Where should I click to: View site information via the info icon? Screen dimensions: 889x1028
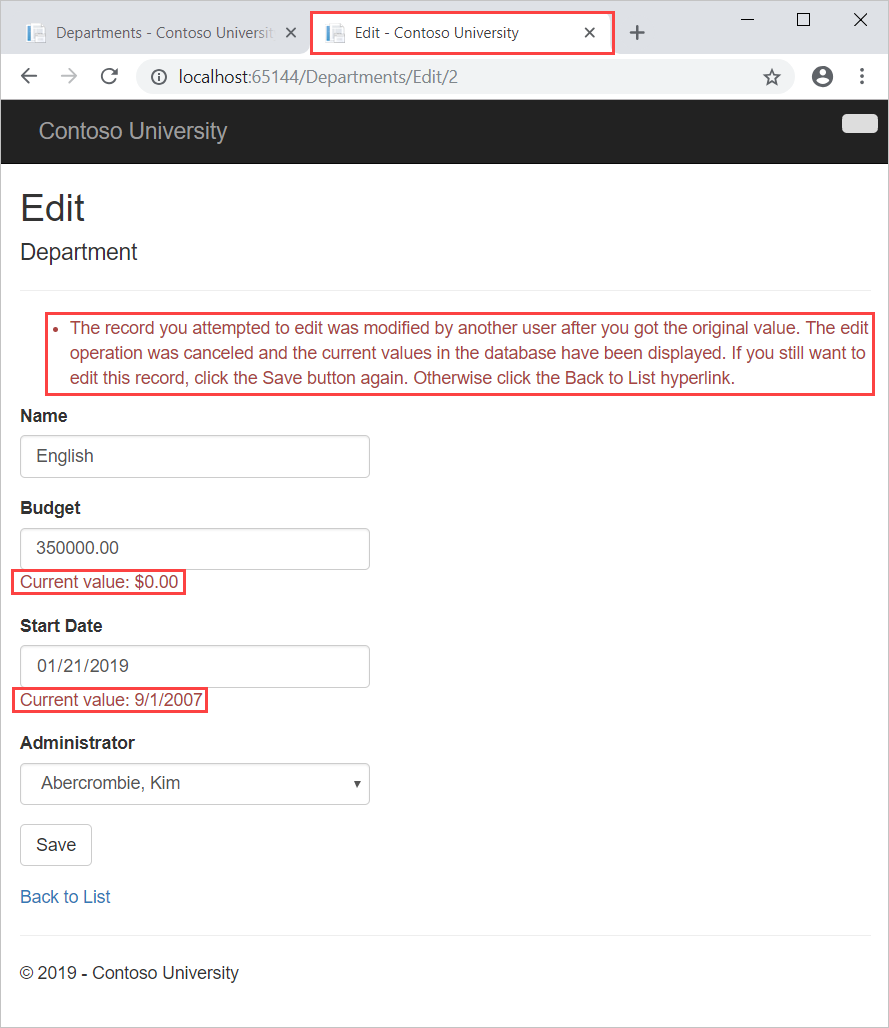159,76
